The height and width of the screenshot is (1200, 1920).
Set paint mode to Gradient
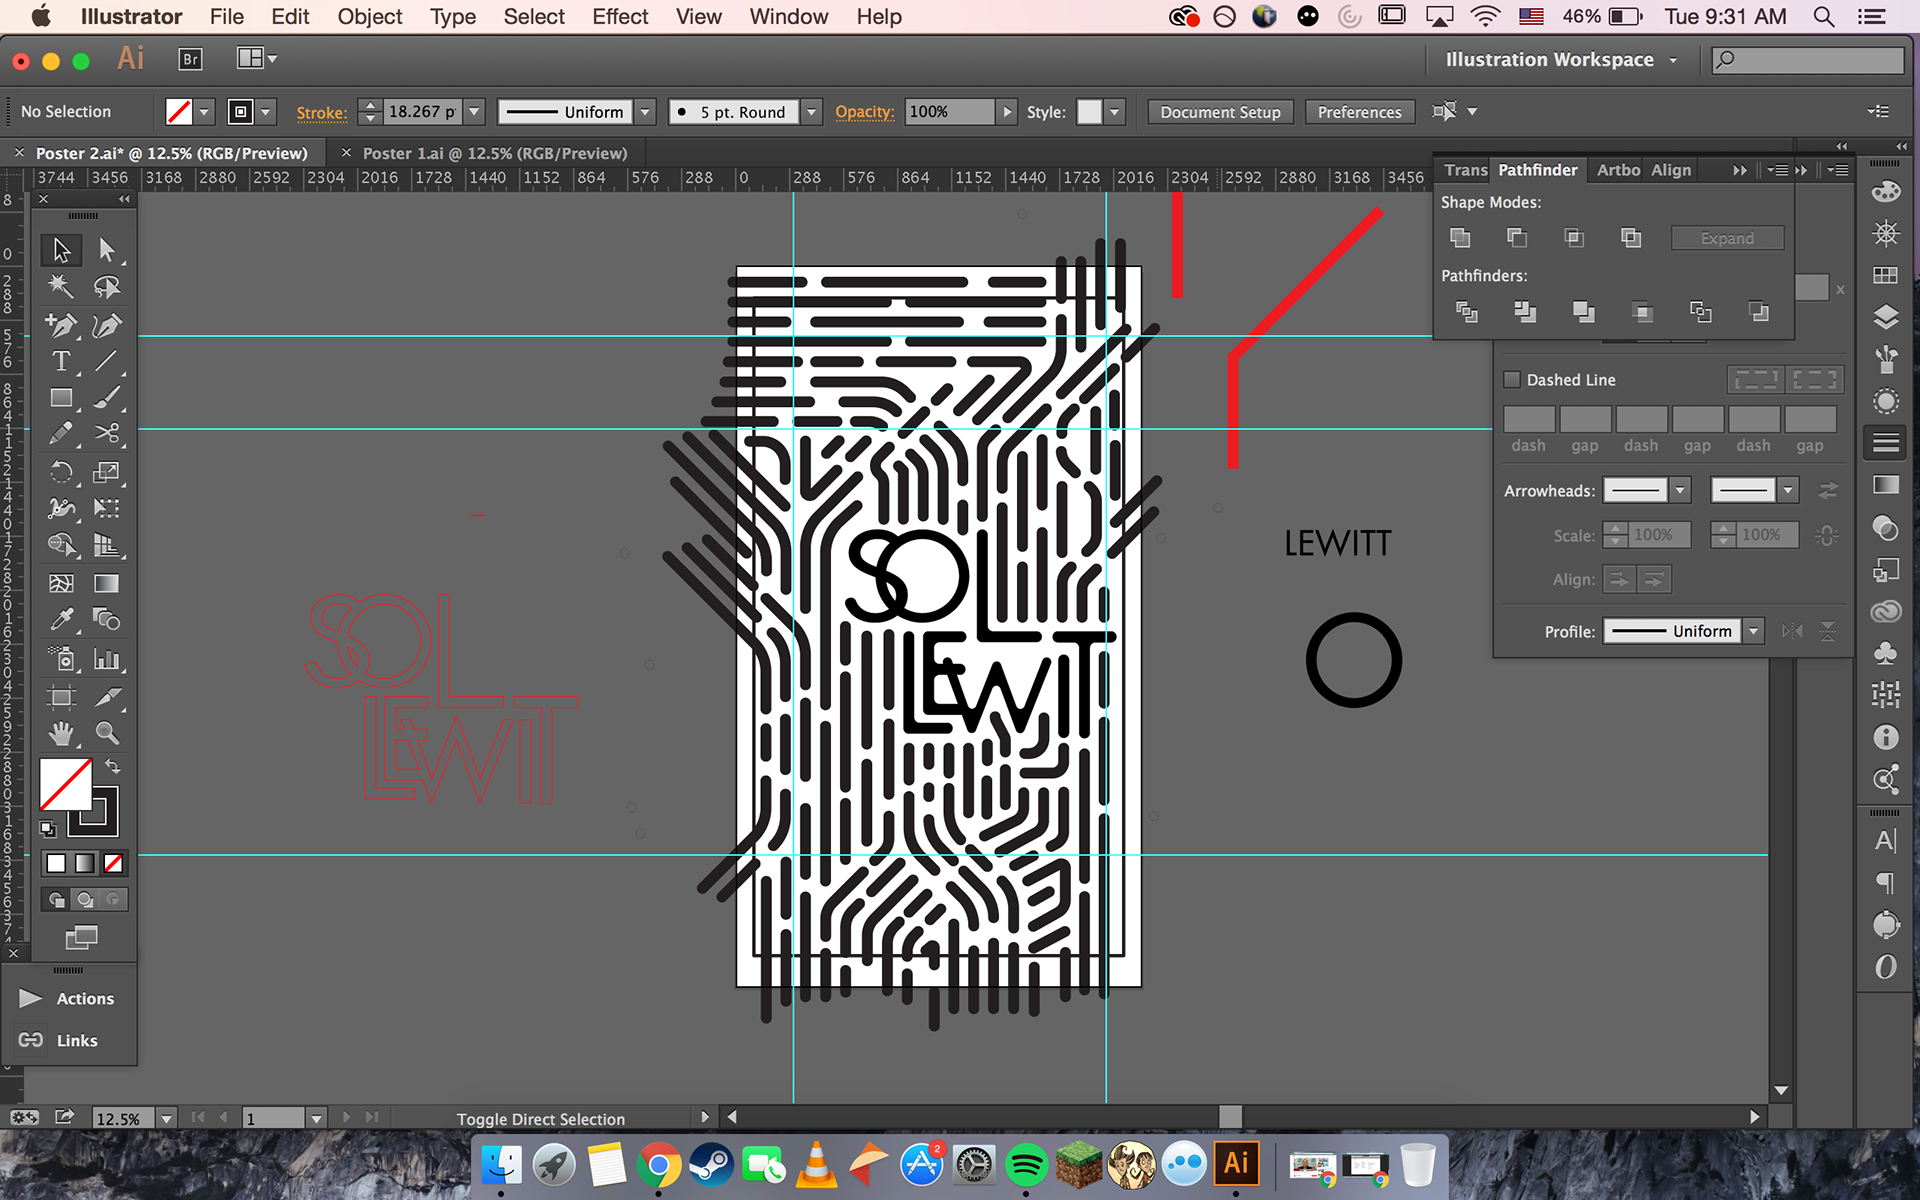(85, 863)
